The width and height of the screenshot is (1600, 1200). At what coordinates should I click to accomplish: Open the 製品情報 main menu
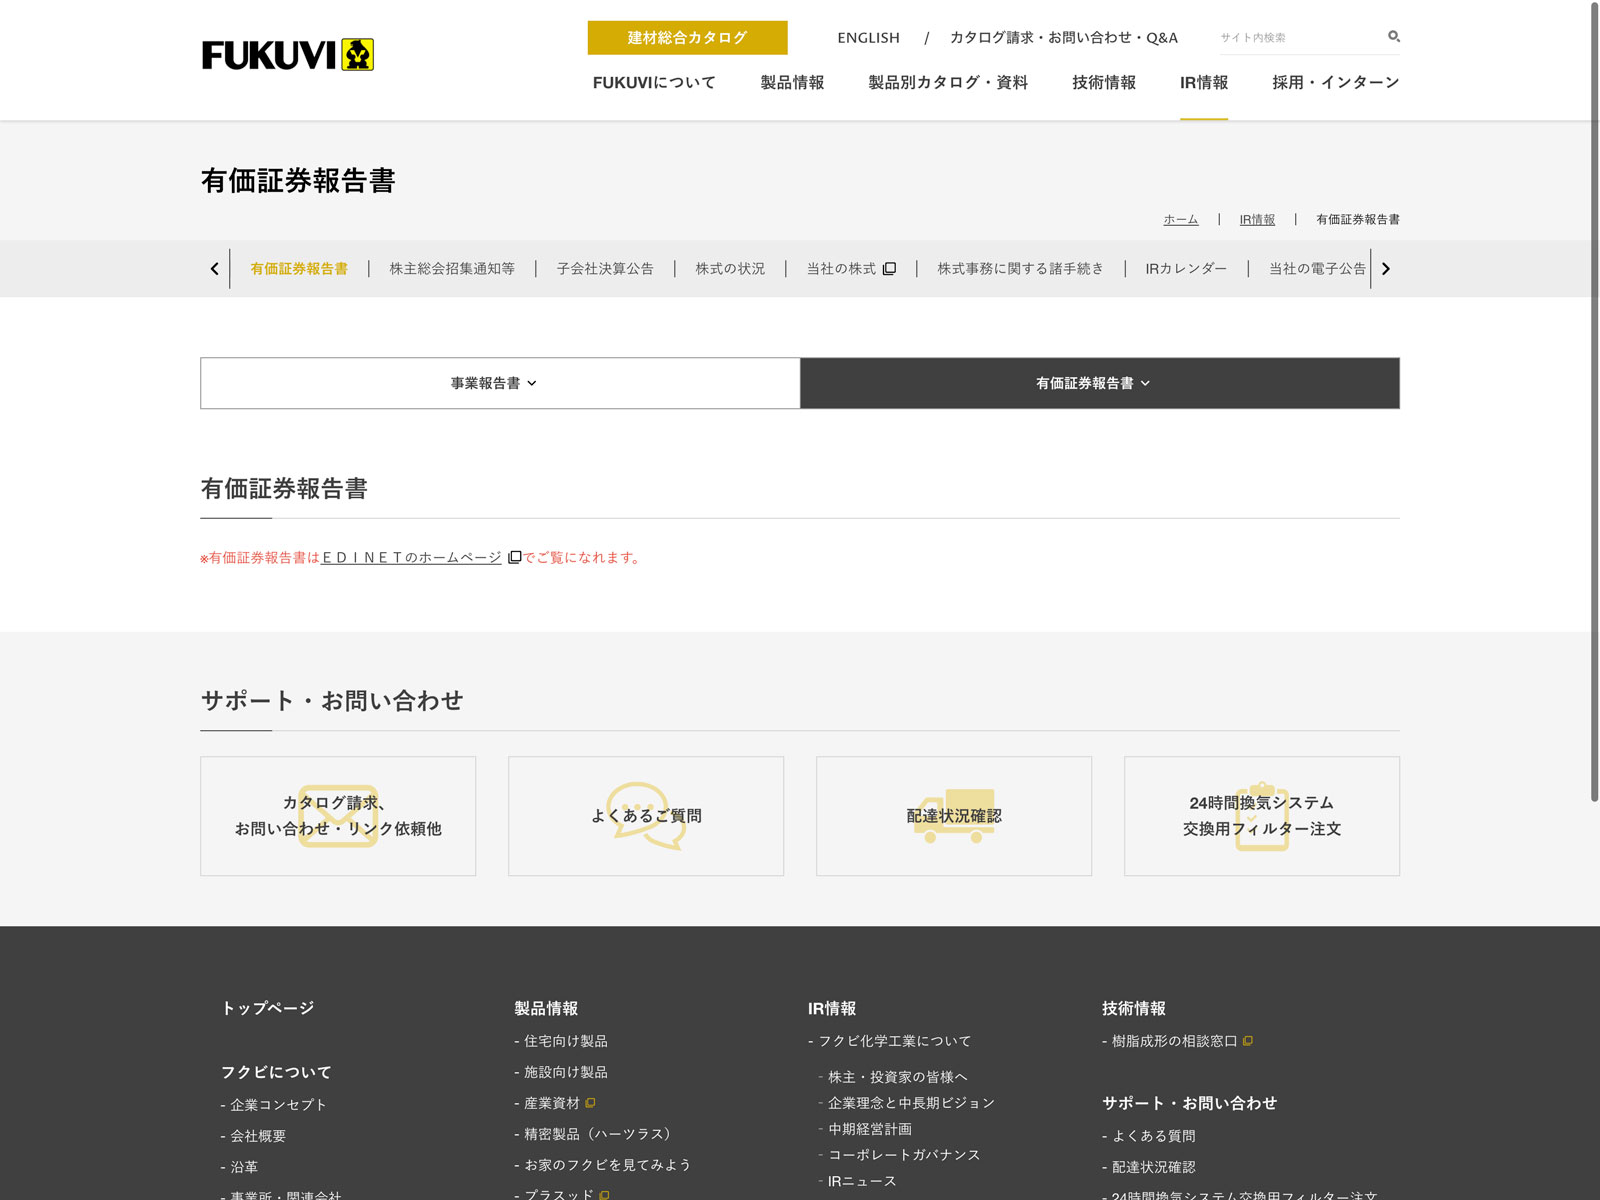tap(792, 83)
